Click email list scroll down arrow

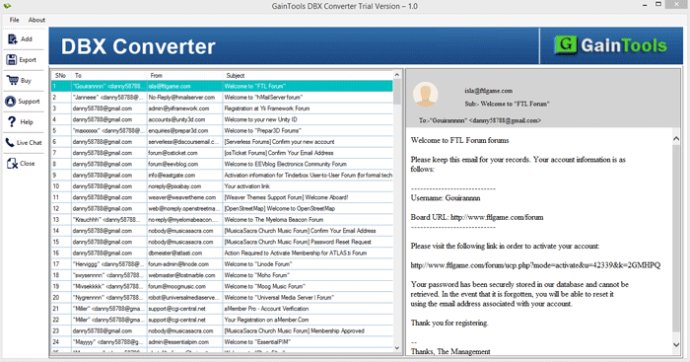pyautogui.click(x=397, y=347)
